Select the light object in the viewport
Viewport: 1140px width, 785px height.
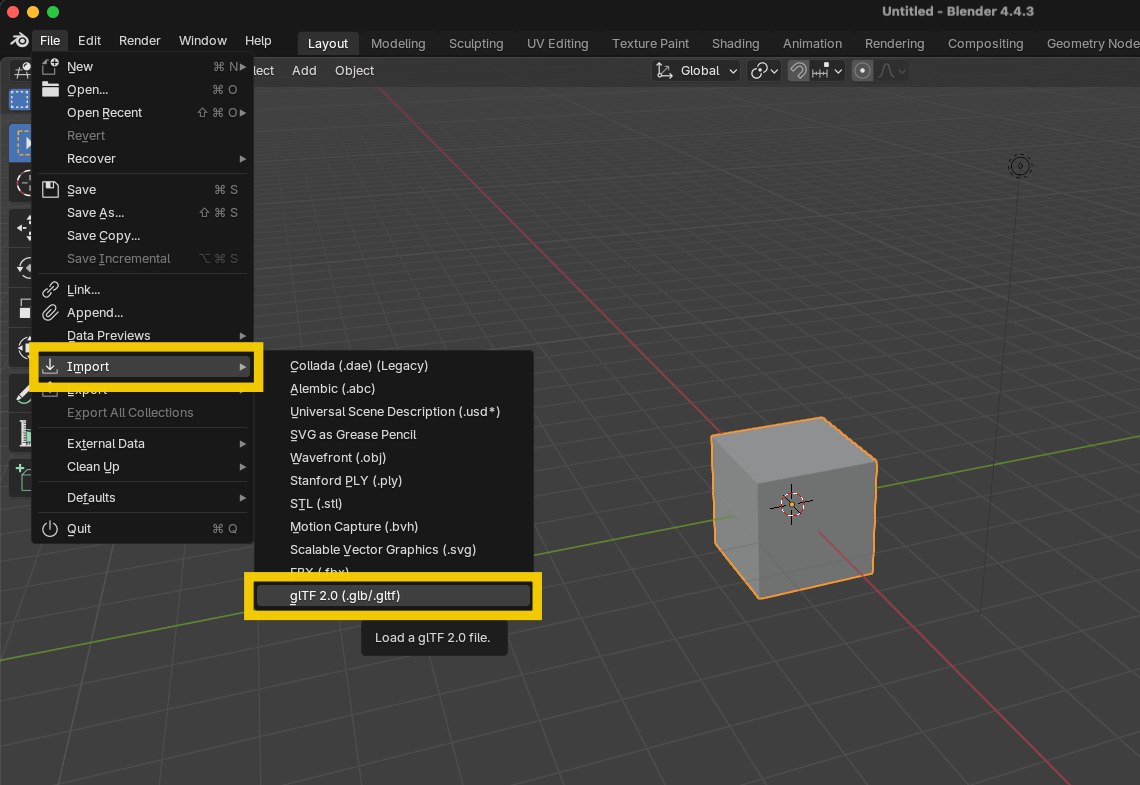(1020, 166)
